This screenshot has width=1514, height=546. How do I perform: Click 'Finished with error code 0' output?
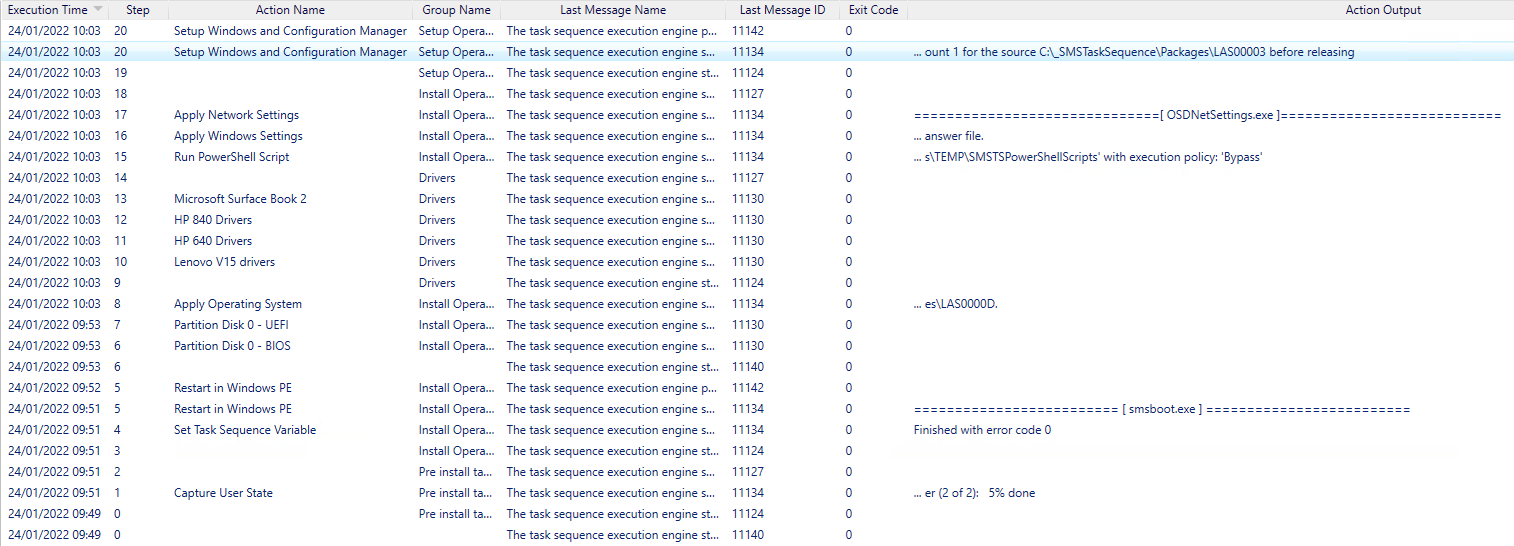coord(982,430)
